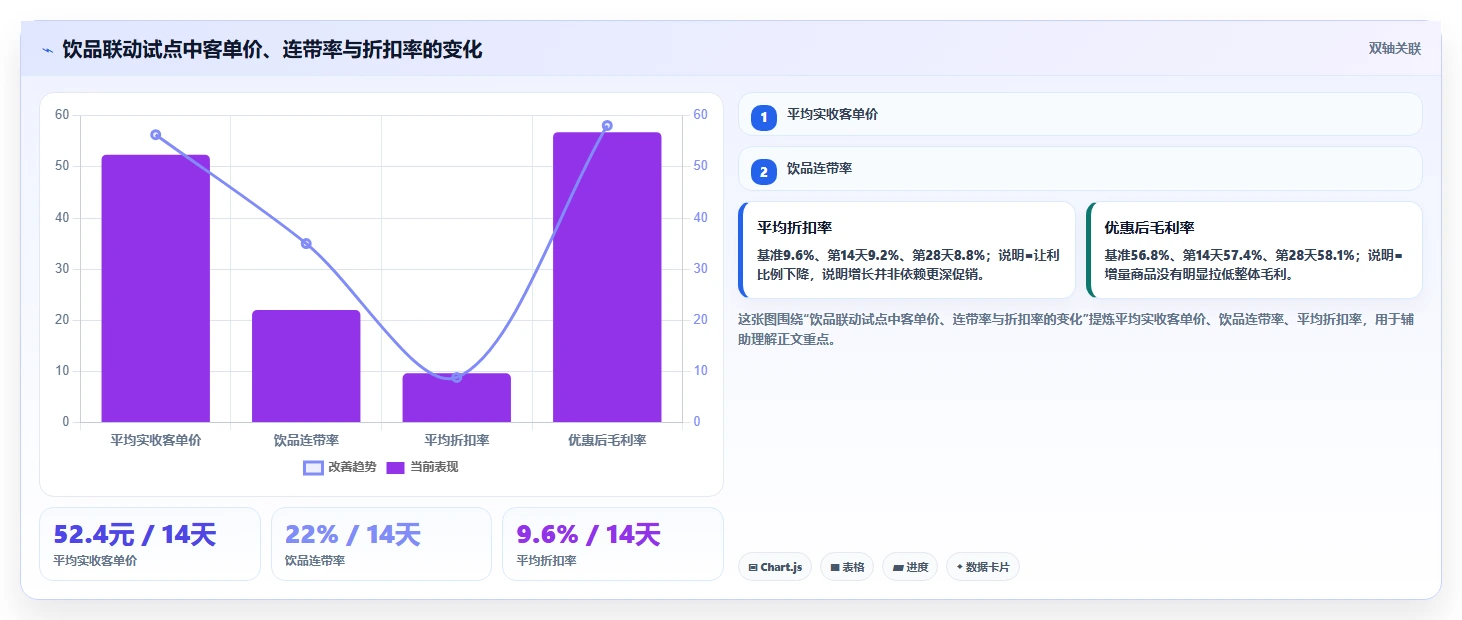Click the icon inside the 进度 tag

(x=898, y=568)
